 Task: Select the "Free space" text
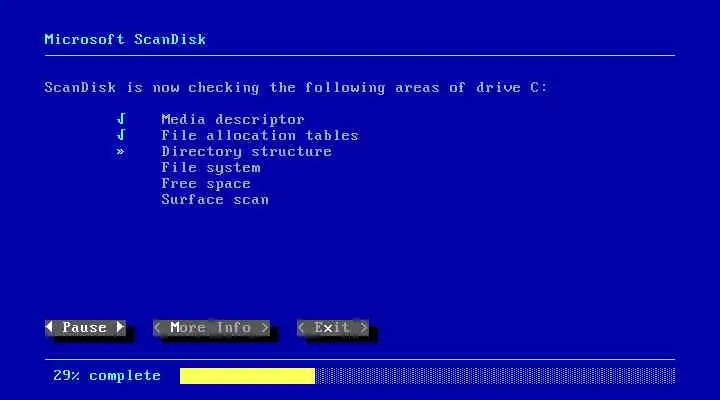[206, 184]
